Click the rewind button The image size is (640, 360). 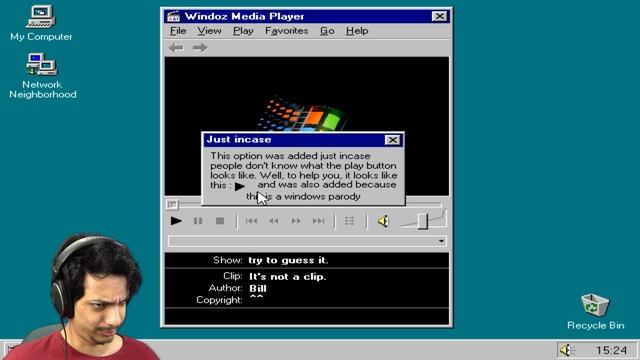pos(273,221)
